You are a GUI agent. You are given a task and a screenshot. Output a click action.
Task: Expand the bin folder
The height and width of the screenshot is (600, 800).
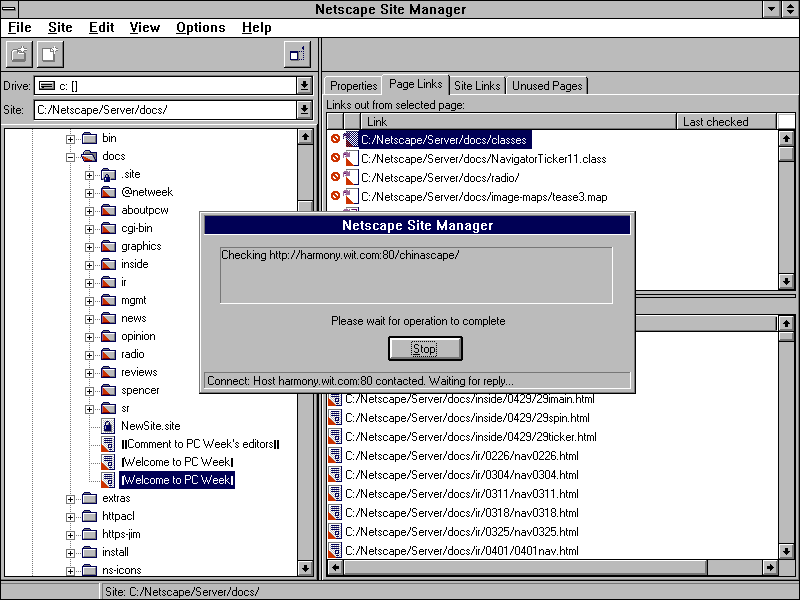tap(70, 139)
